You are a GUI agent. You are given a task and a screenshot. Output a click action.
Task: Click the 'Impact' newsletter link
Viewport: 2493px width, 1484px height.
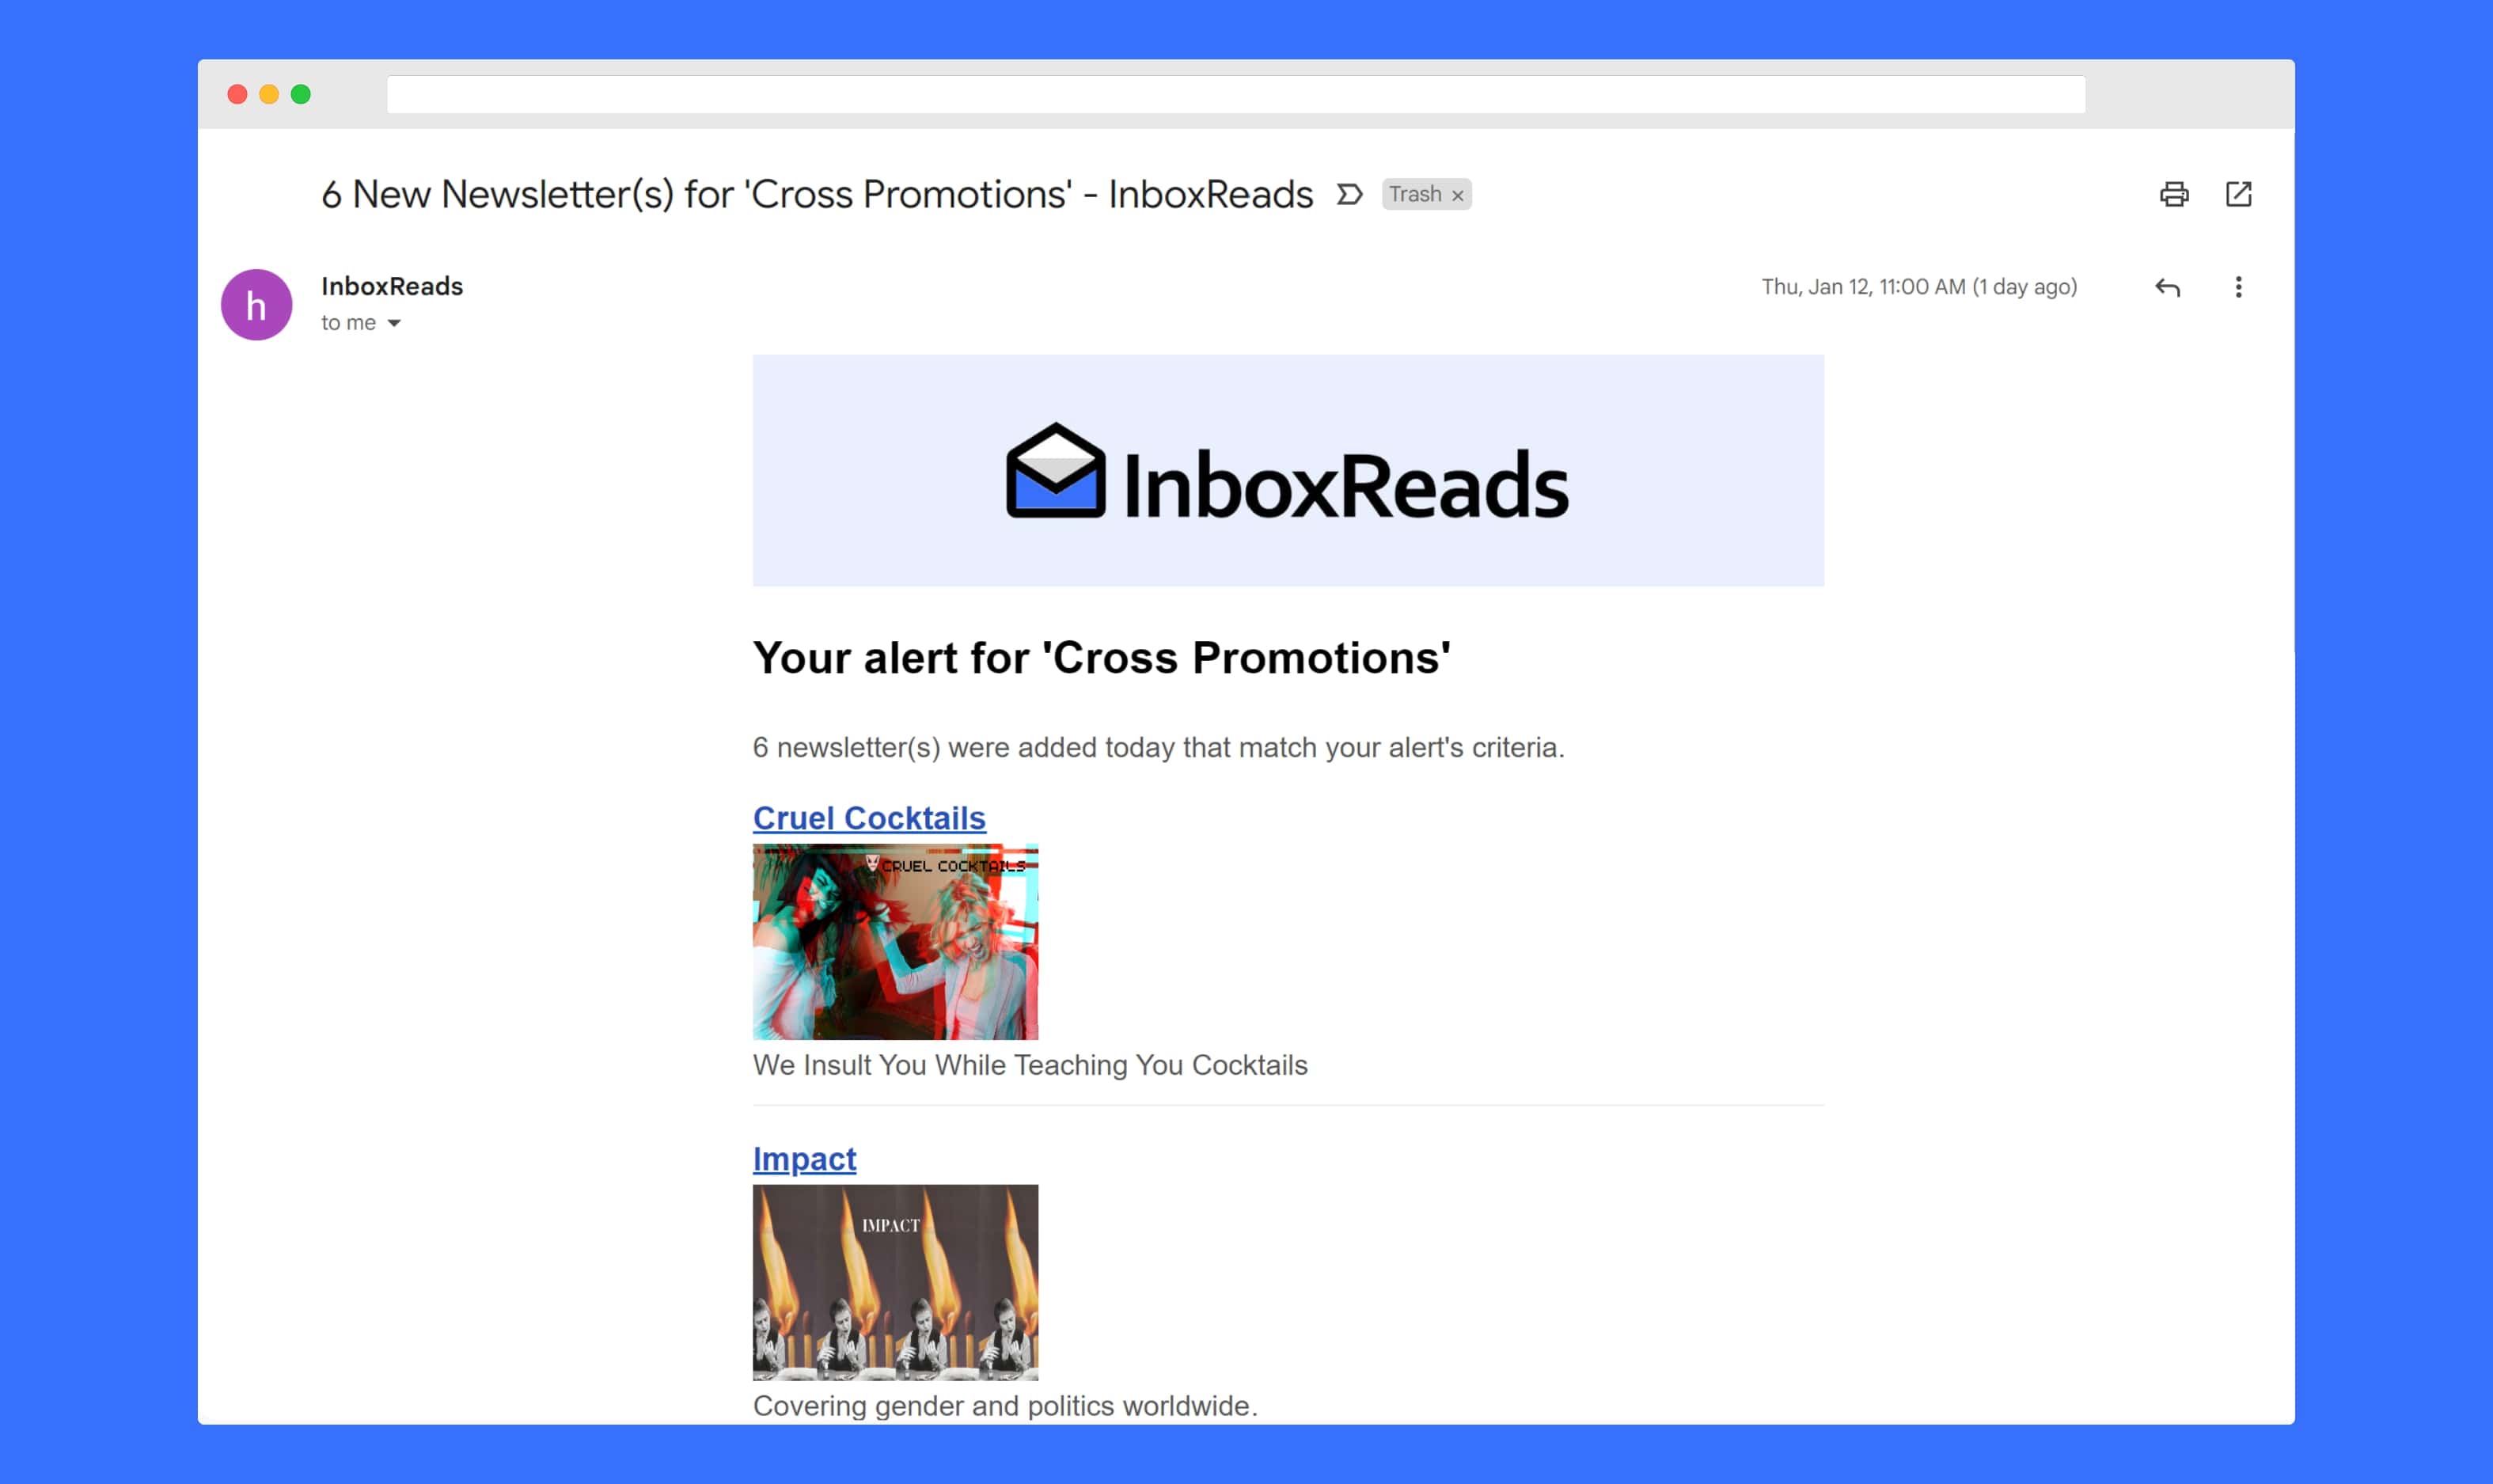tap(805, 1157)
